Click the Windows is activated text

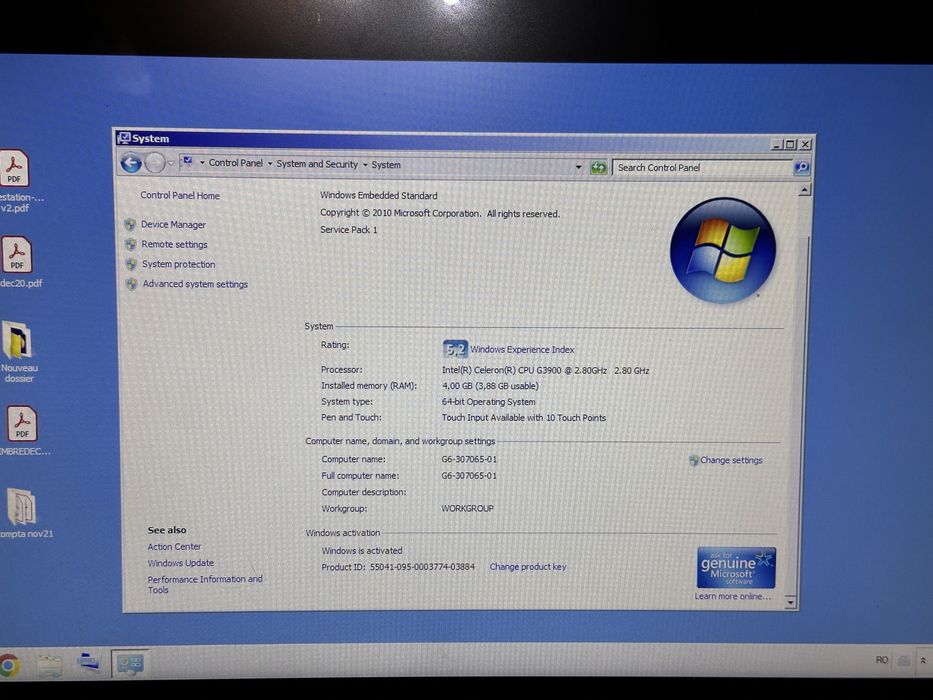362,551
